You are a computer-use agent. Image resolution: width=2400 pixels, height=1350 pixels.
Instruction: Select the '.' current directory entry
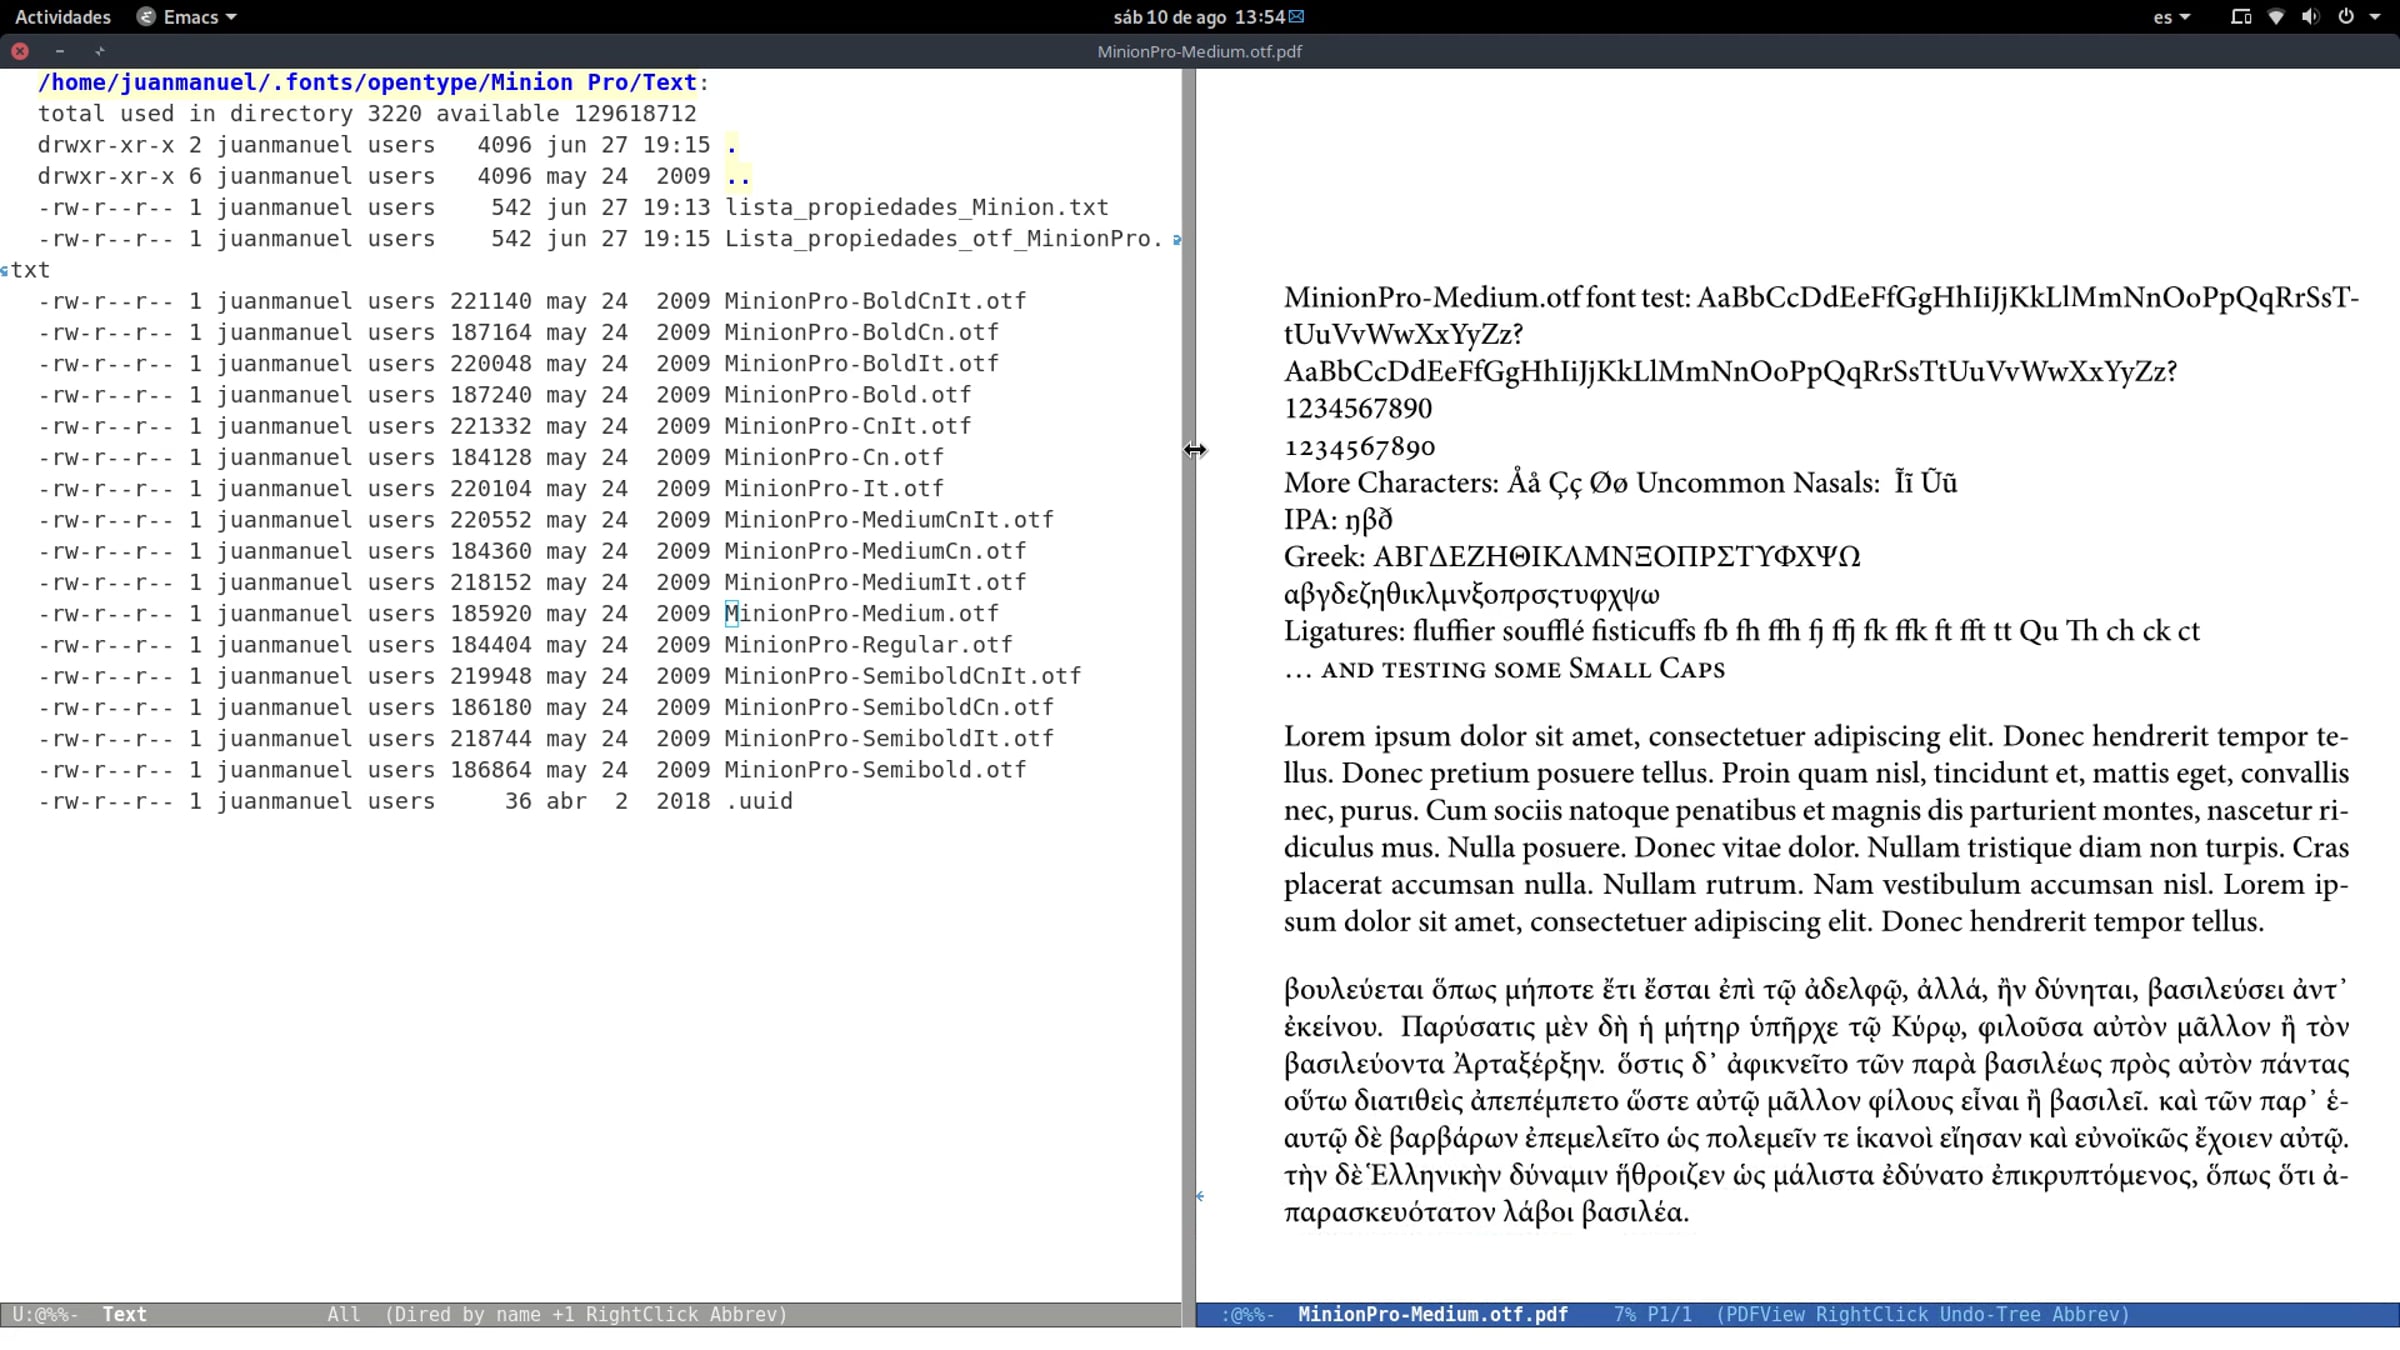[731, 145]
